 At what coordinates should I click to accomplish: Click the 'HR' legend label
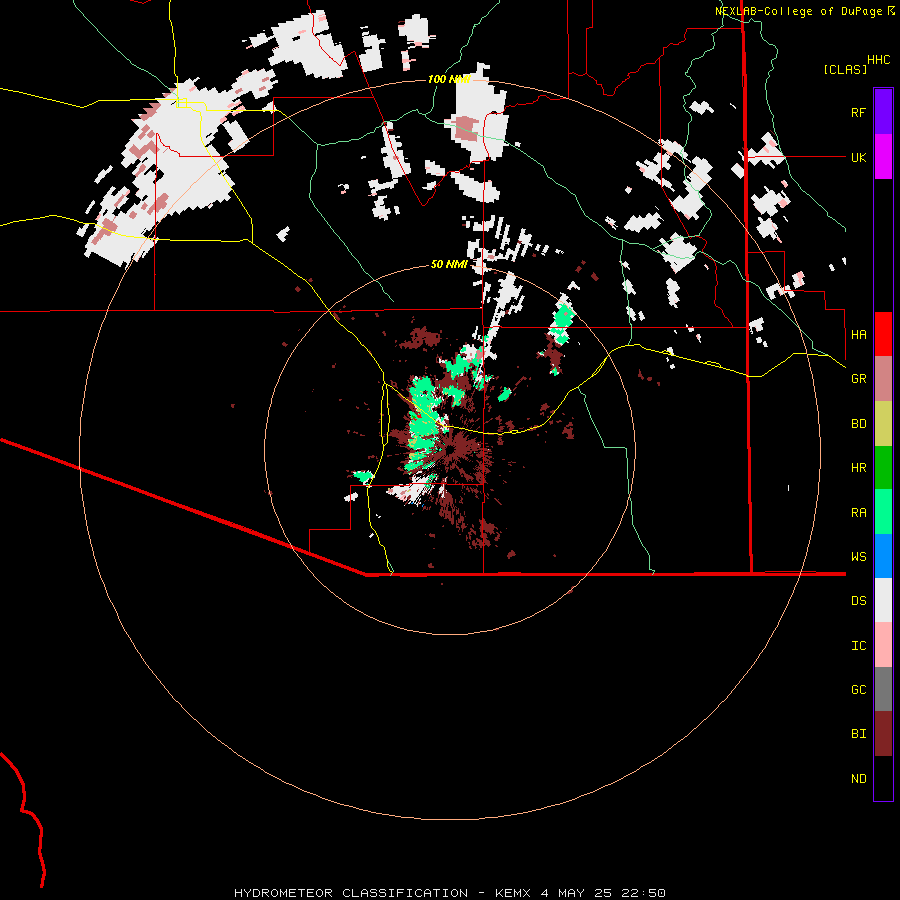(x=858, y=468)
